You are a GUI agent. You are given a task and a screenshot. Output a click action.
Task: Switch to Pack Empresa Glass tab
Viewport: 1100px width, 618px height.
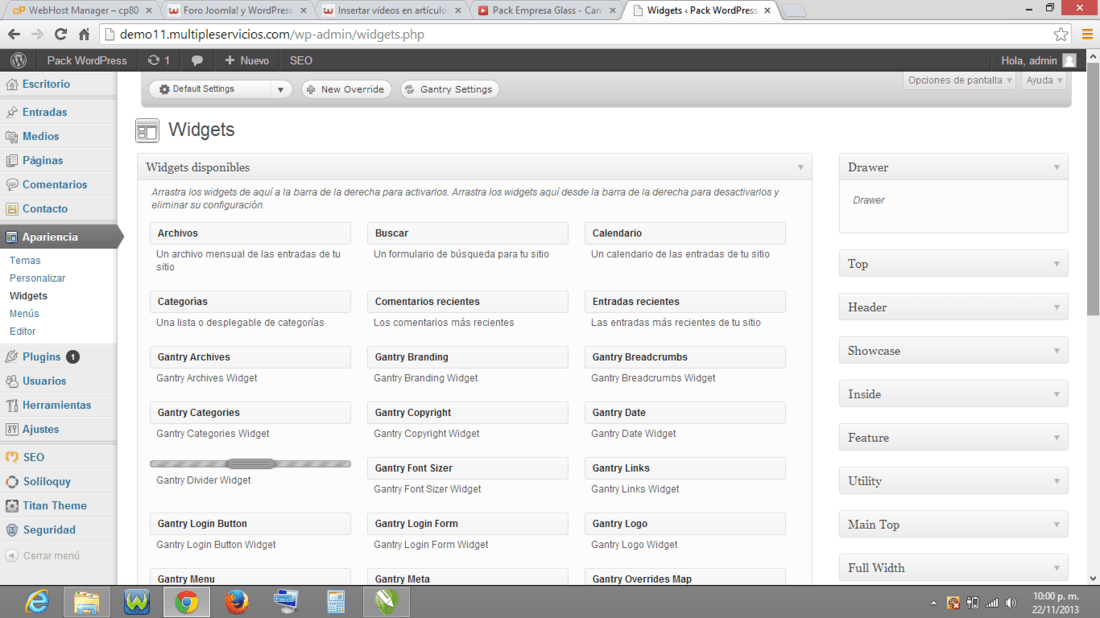click(546, 11)
